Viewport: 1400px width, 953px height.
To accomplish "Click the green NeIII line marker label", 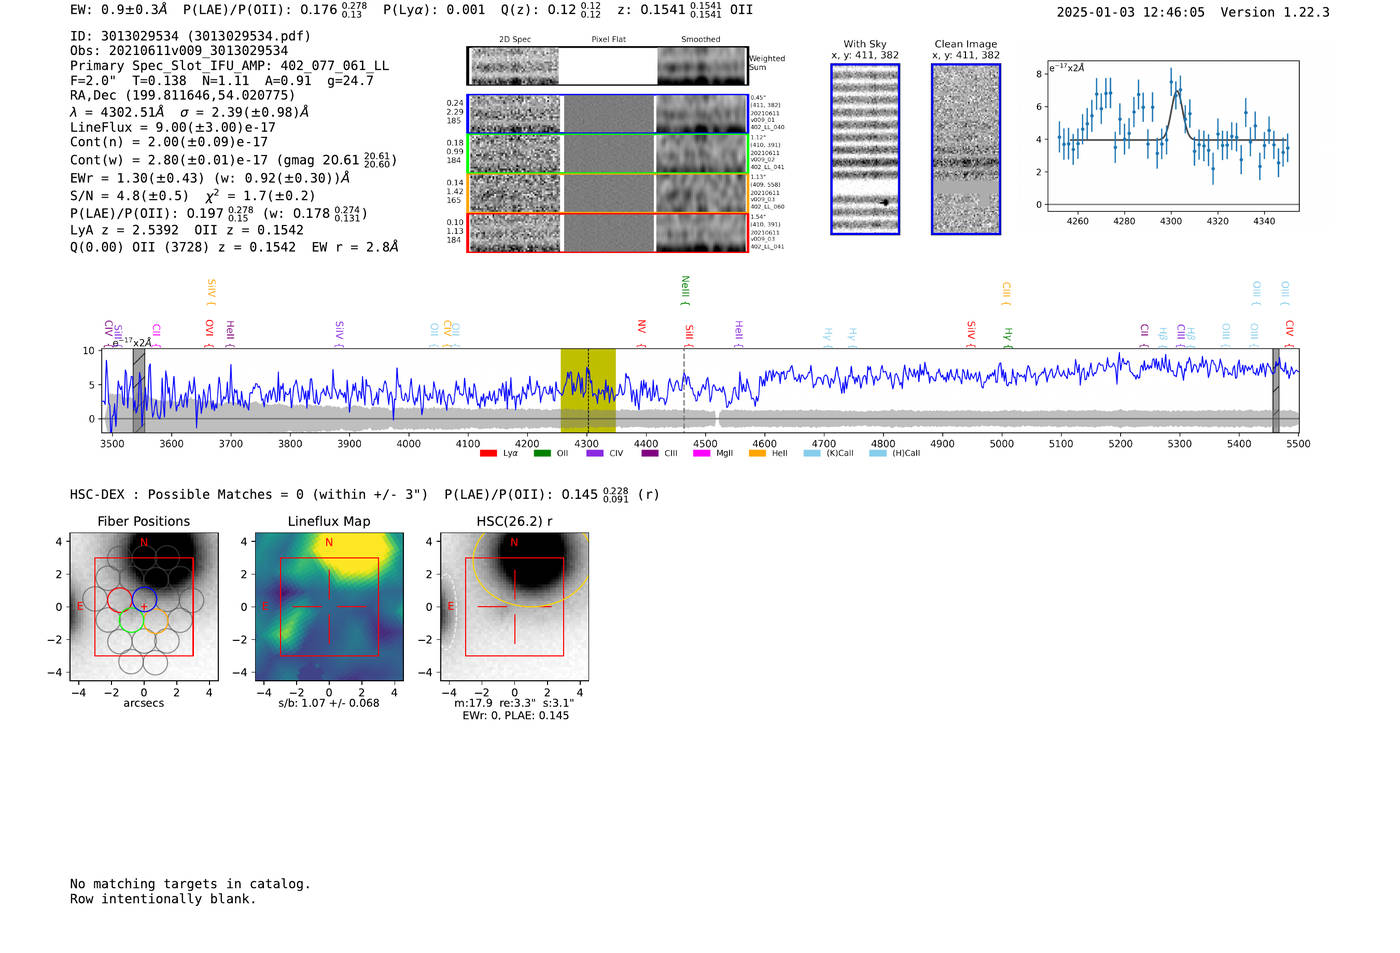I will (685, 290).
